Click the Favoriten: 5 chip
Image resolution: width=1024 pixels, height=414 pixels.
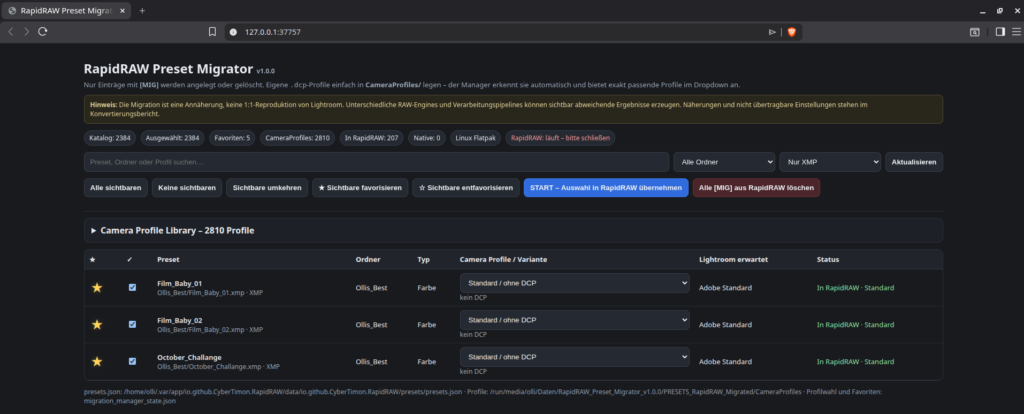tap(232, 138)
